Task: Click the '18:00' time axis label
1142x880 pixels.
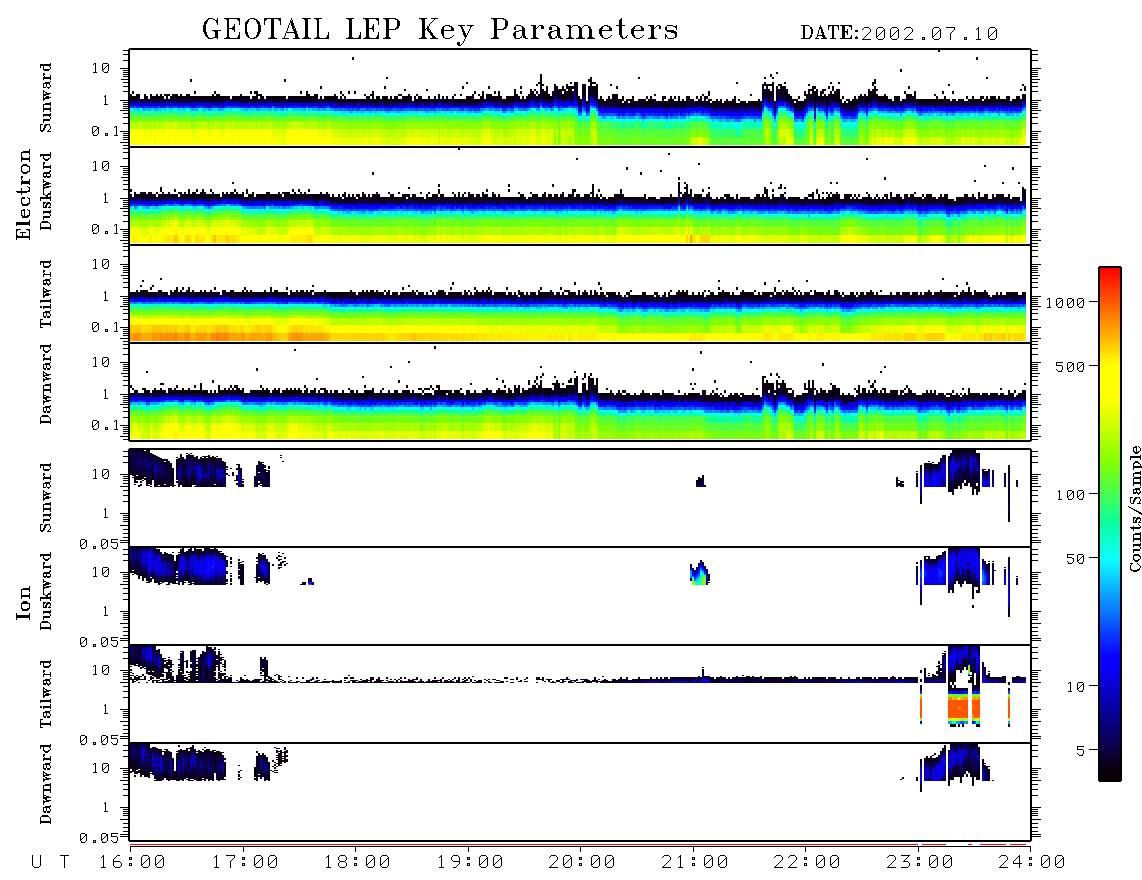Action: coord(356,863)
